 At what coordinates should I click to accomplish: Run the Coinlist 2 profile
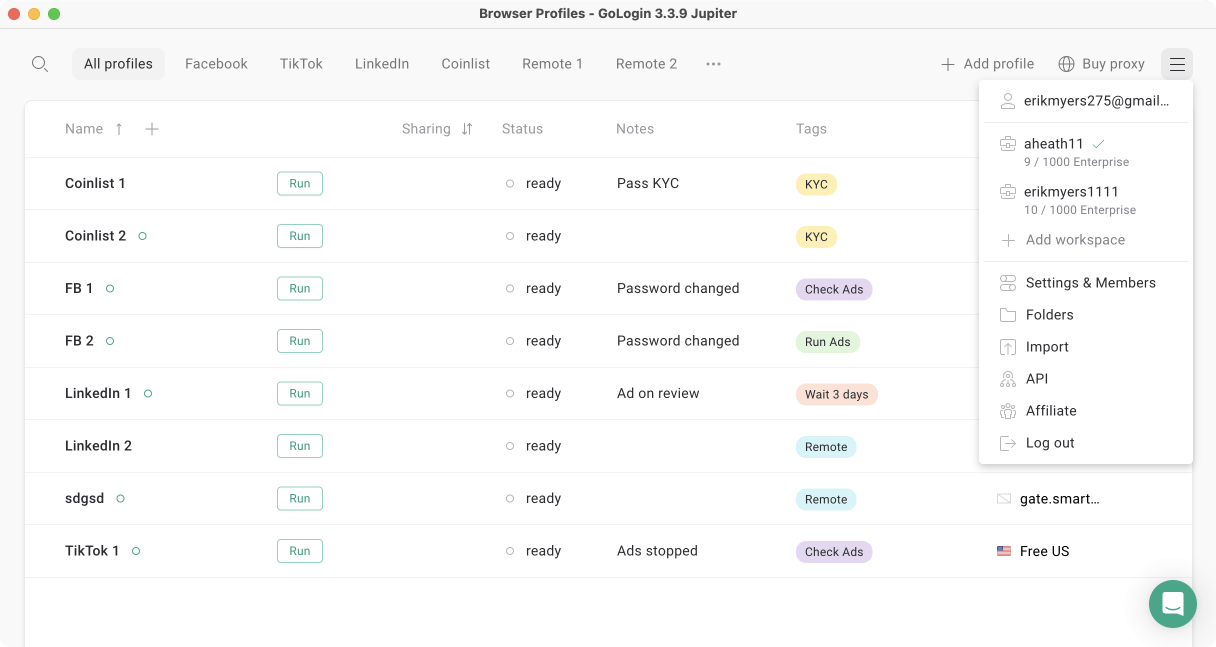300,236
